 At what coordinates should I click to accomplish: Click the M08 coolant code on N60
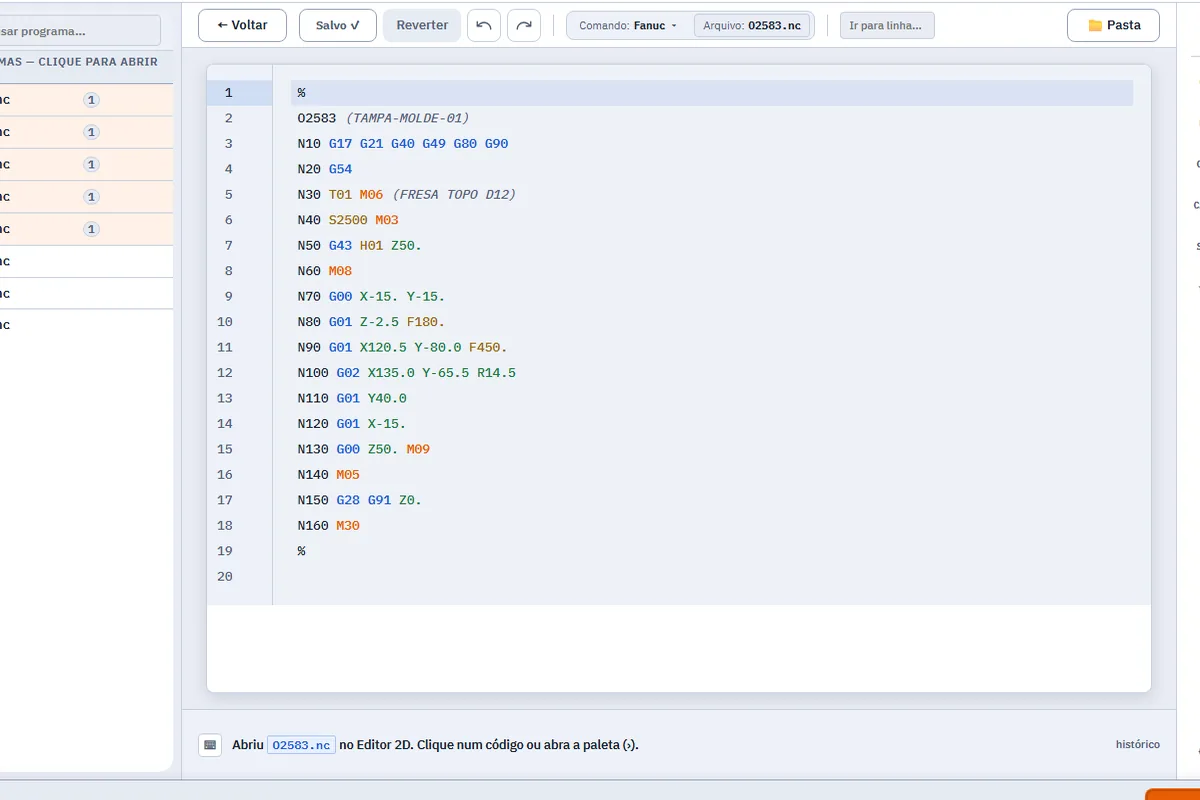click(x=341, y=271)
